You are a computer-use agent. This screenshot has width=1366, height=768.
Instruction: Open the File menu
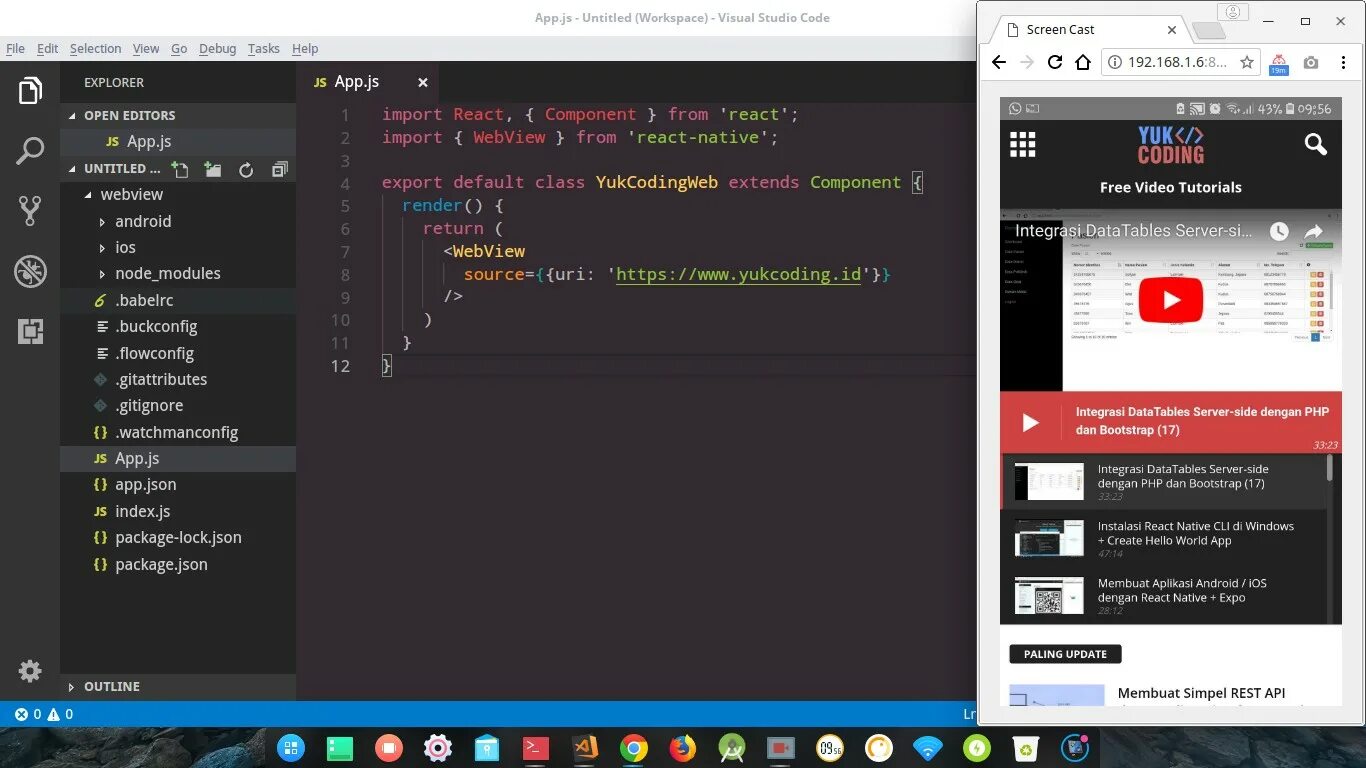[15, 48]
